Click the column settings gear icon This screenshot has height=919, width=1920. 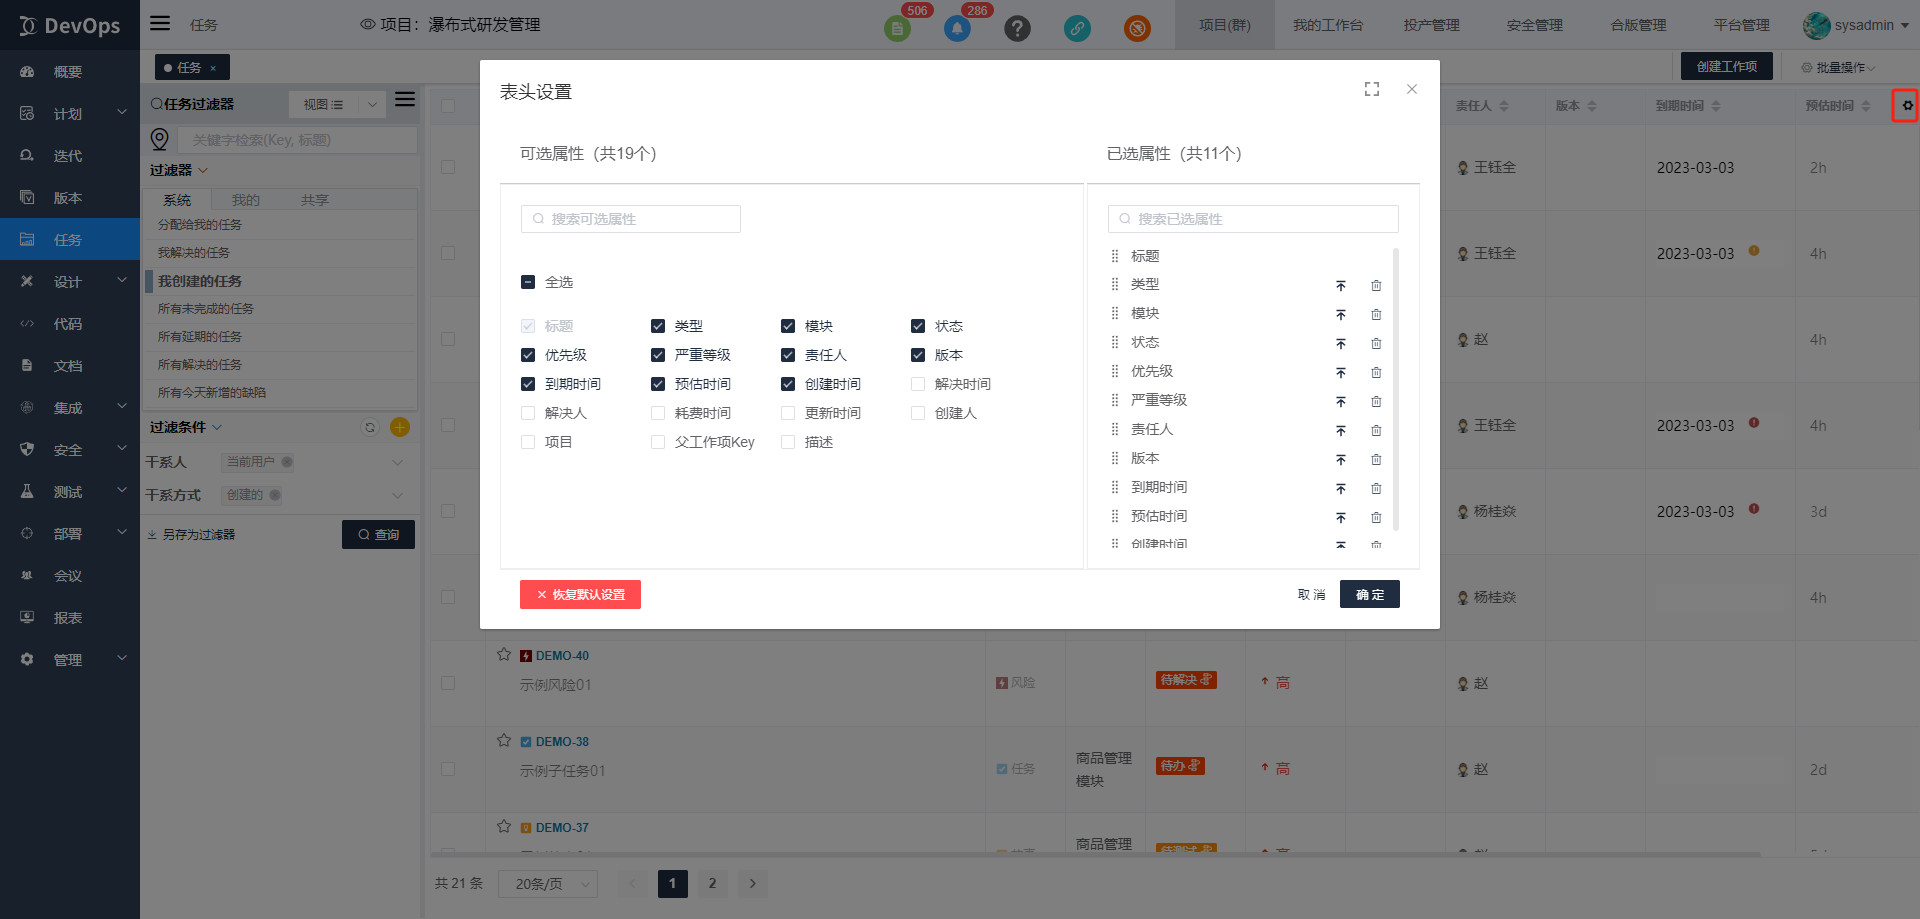click(x=1906, y=106)
